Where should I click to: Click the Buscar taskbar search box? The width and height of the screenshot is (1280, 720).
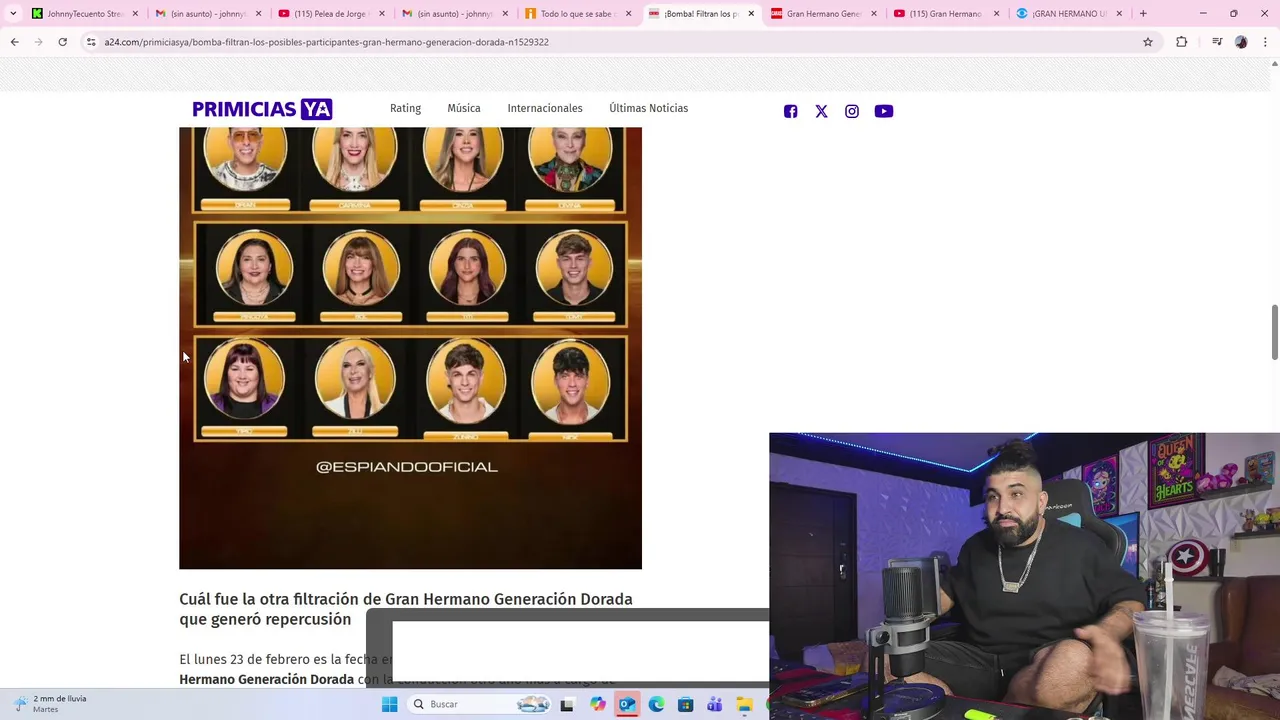click(x=480, y=704)
